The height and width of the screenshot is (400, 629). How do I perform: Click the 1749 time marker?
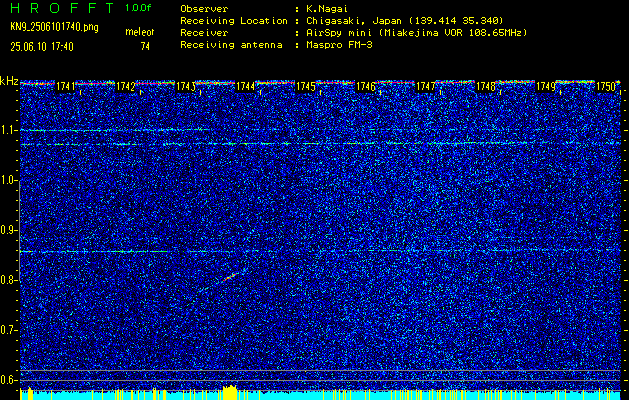tap(546, 87)
